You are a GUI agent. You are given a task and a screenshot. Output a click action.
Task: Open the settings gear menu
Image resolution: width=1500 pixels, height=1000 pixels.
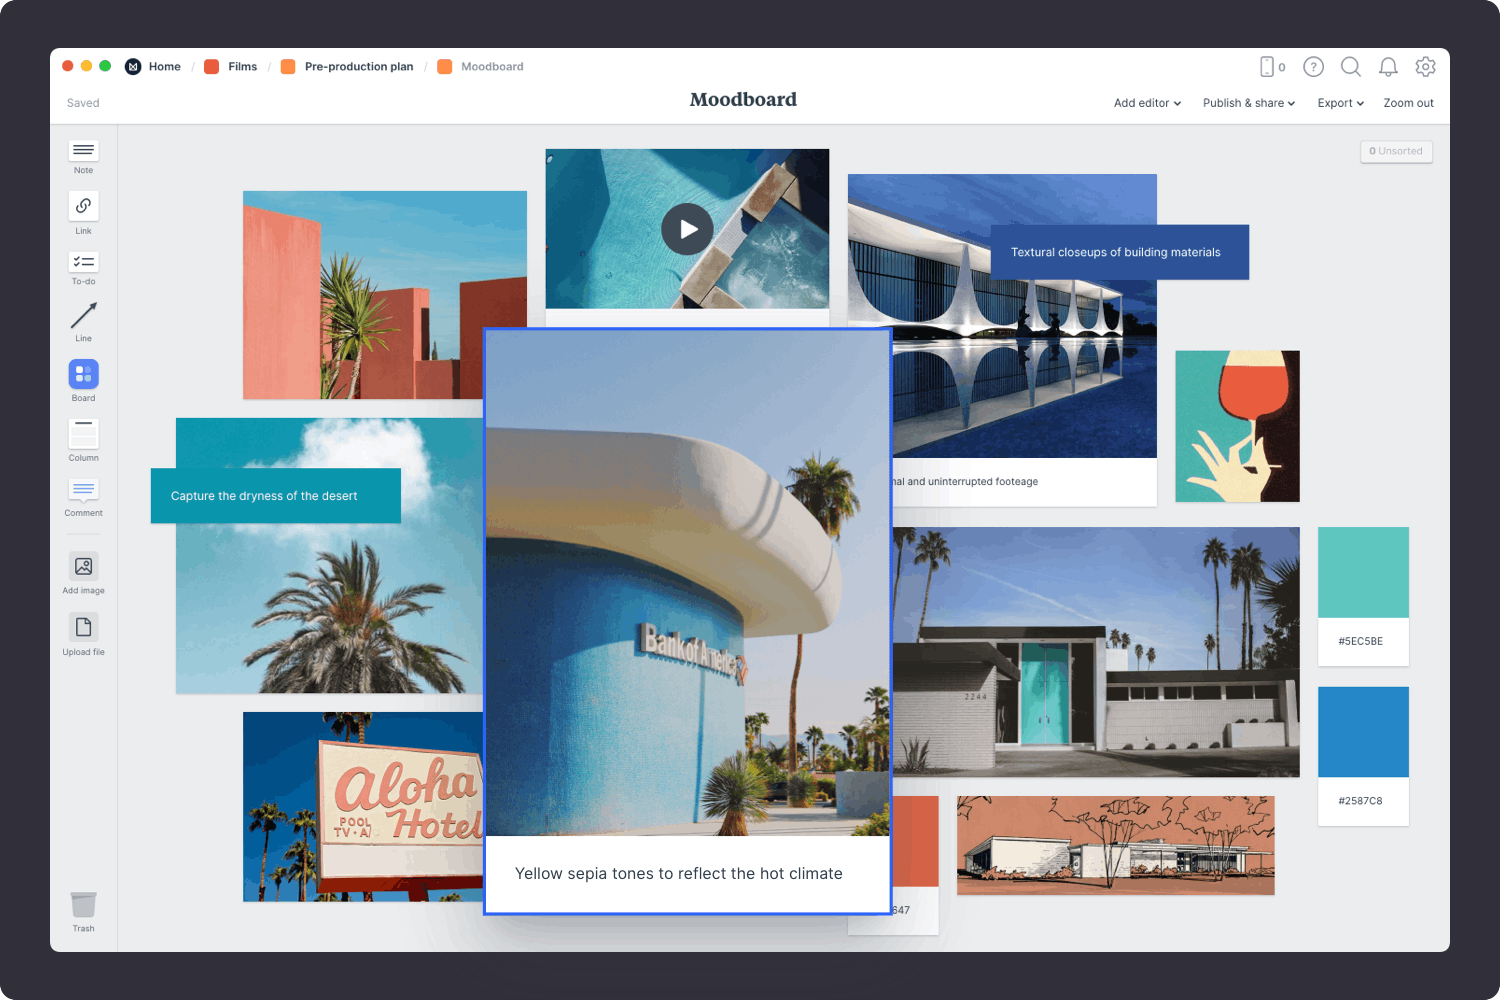1425,67
